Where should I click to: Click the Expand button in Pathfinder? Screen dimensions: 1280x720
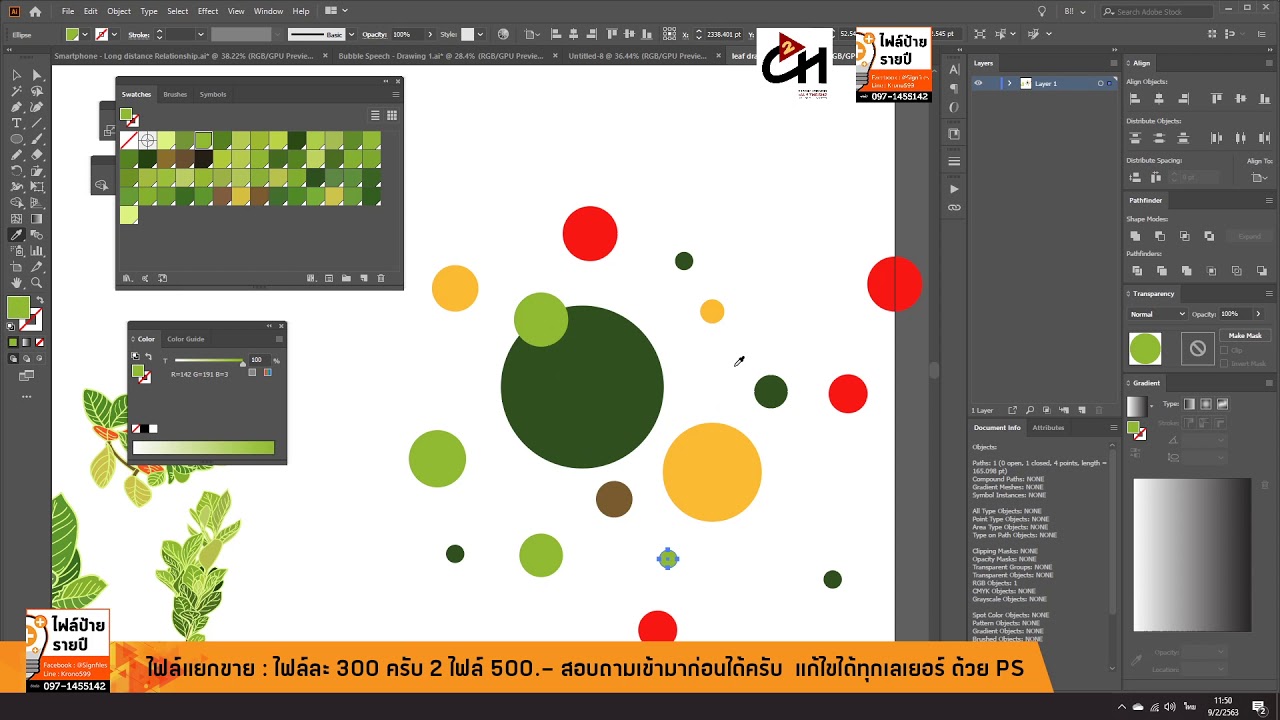tap(1250, 236)
